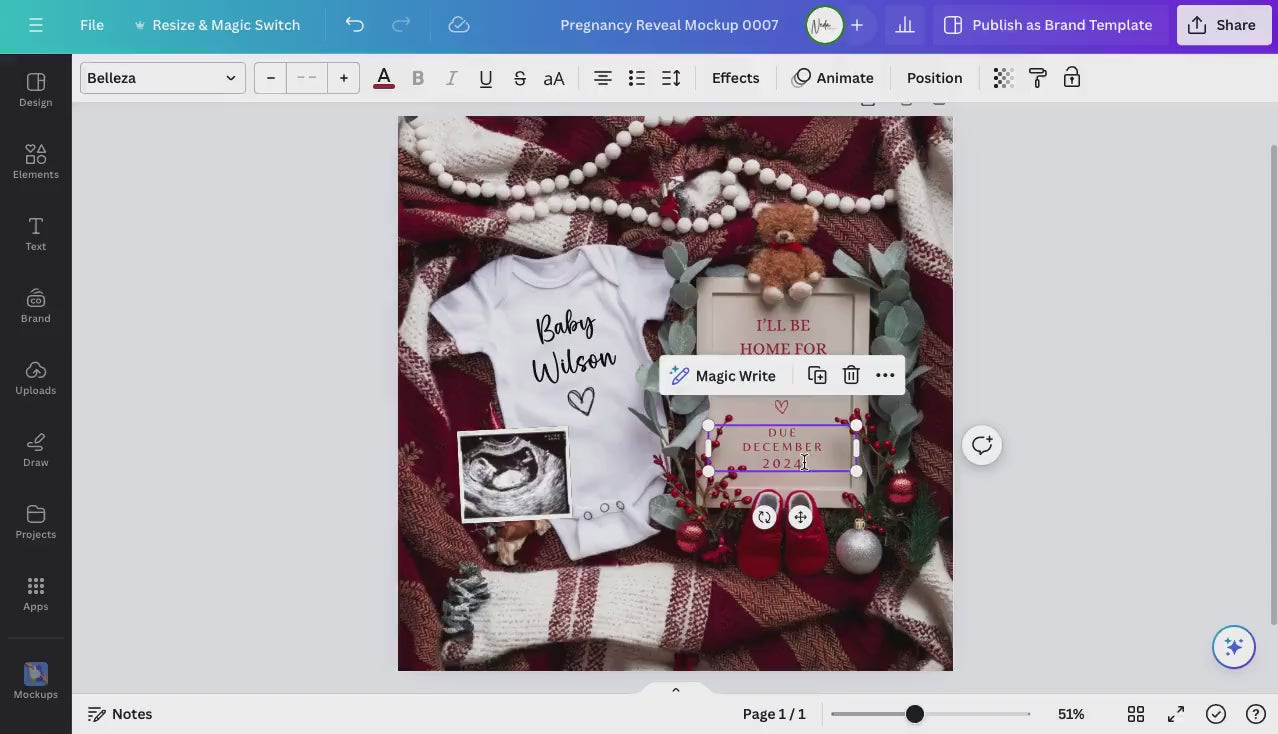This screenshot has height=734, width=1278.
Task: Open the Projects panel
Action: pos(36,522)
